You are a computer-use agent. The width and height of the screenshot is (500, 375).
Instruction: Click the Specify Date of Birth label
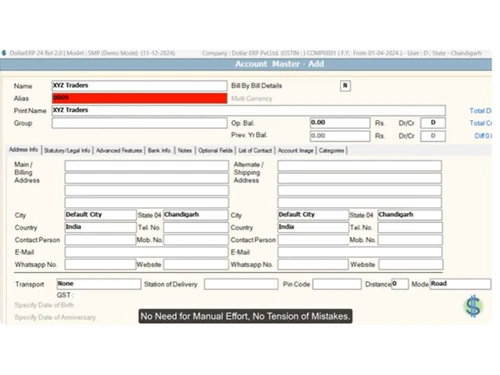tap(44, 305)
